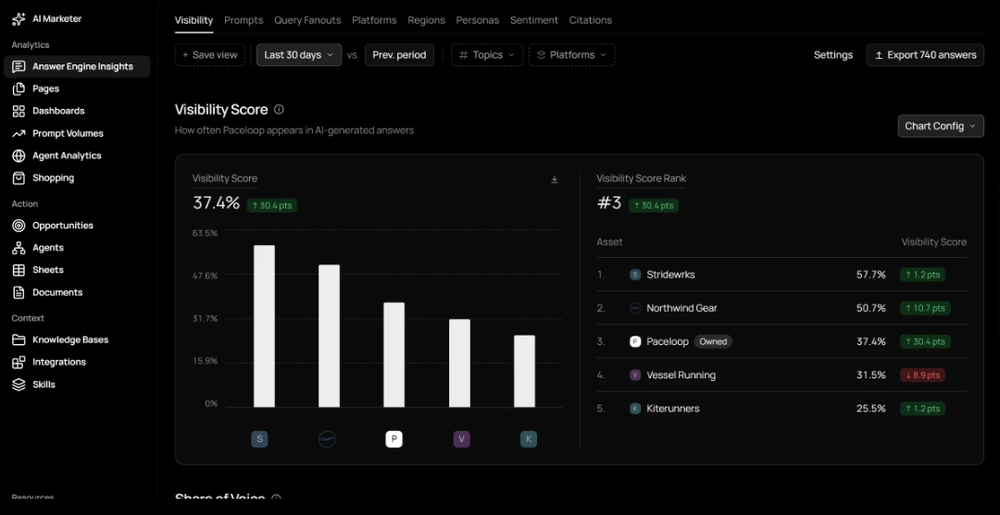
Task: Click Kiterunners logo in rank table
Action: (635, 409)
